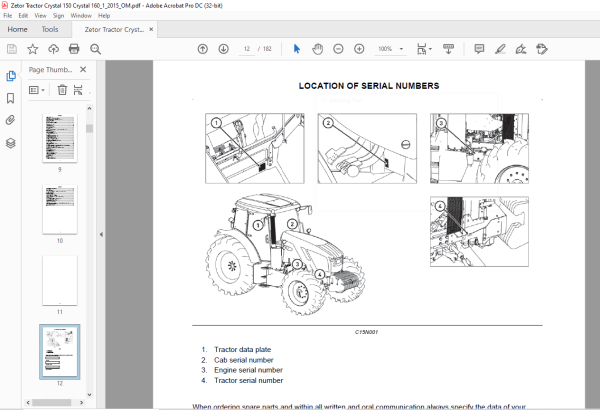Open the Add comment sticky note tool
The height and width of the screenshot is (410, 600).
click(x=479, y=49)
